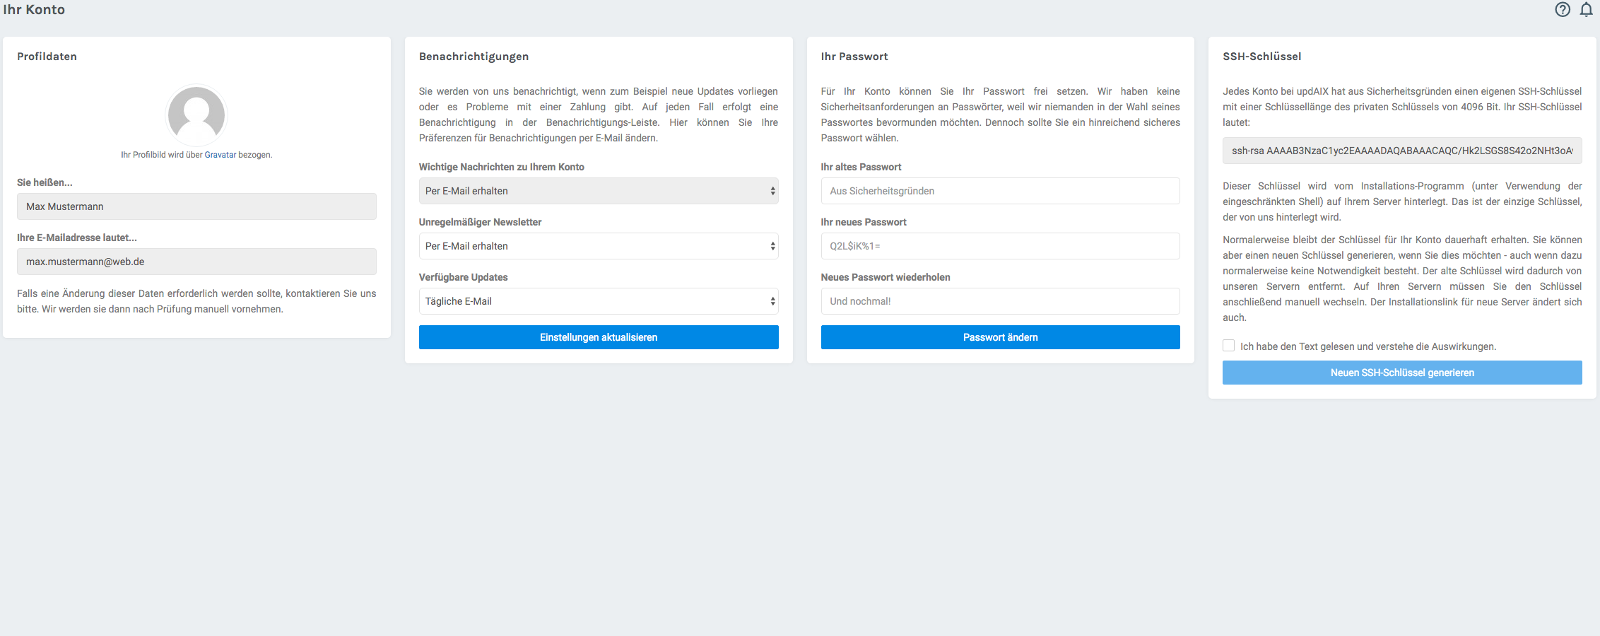Open the 'Verfügbare Updates' dropdown
The image size is (1600, 636).
click(598, 301)
